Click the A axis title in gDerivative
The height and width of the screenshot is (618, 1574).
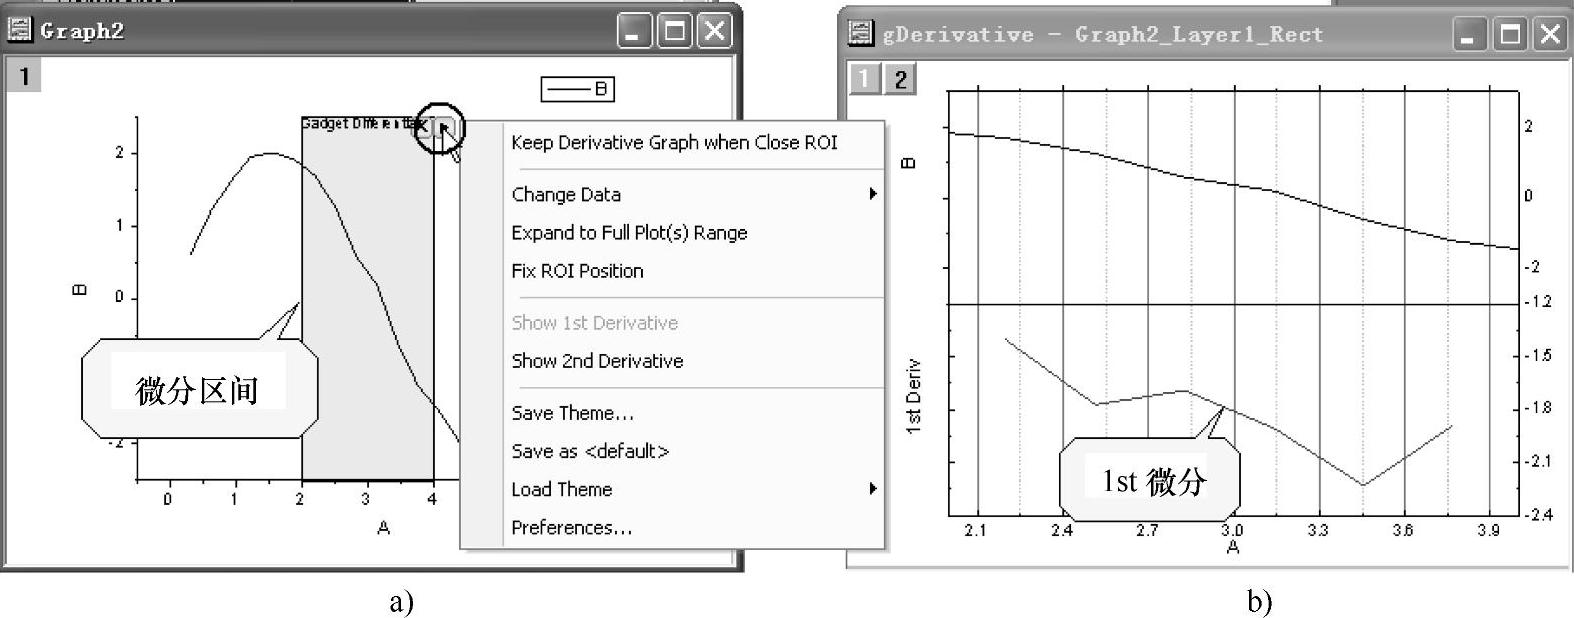pyautogui.click(x=1232, y=547)
